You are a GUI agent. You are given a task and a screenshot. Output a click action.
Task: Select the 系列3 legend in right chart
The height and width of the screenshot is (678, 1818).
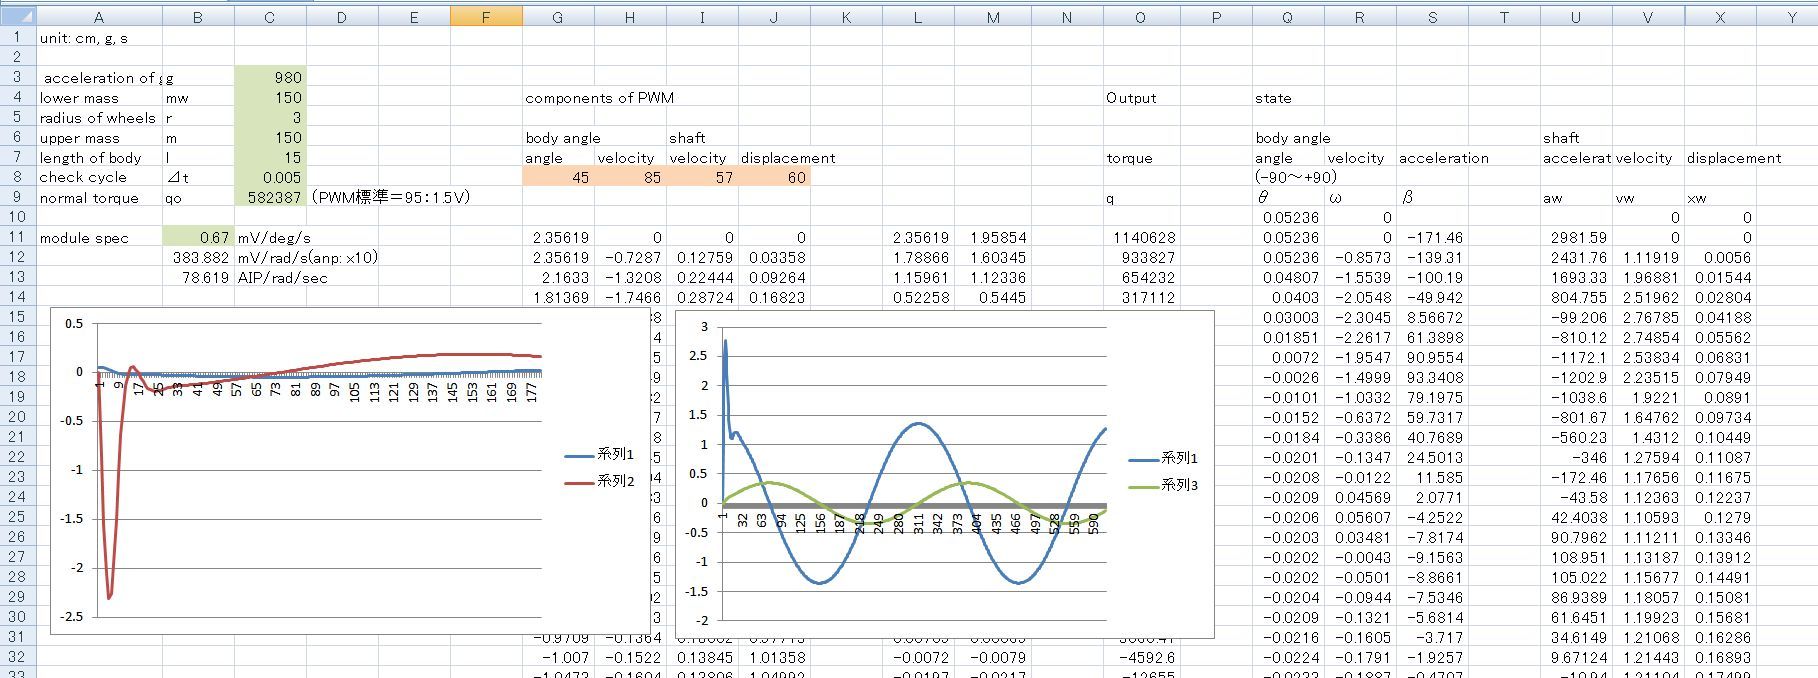pyautogui.click(x=1163, y=485)
